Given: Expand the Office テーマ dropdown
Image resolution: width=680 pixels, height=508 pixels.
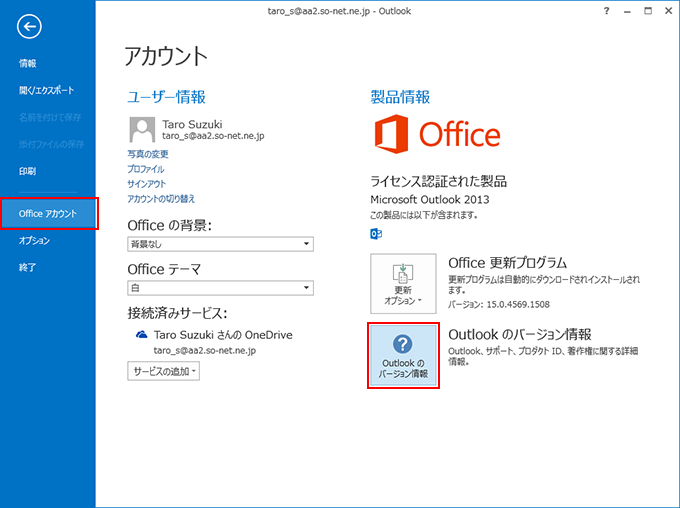Looking at the screenshot, I should (x=220, y=288).
